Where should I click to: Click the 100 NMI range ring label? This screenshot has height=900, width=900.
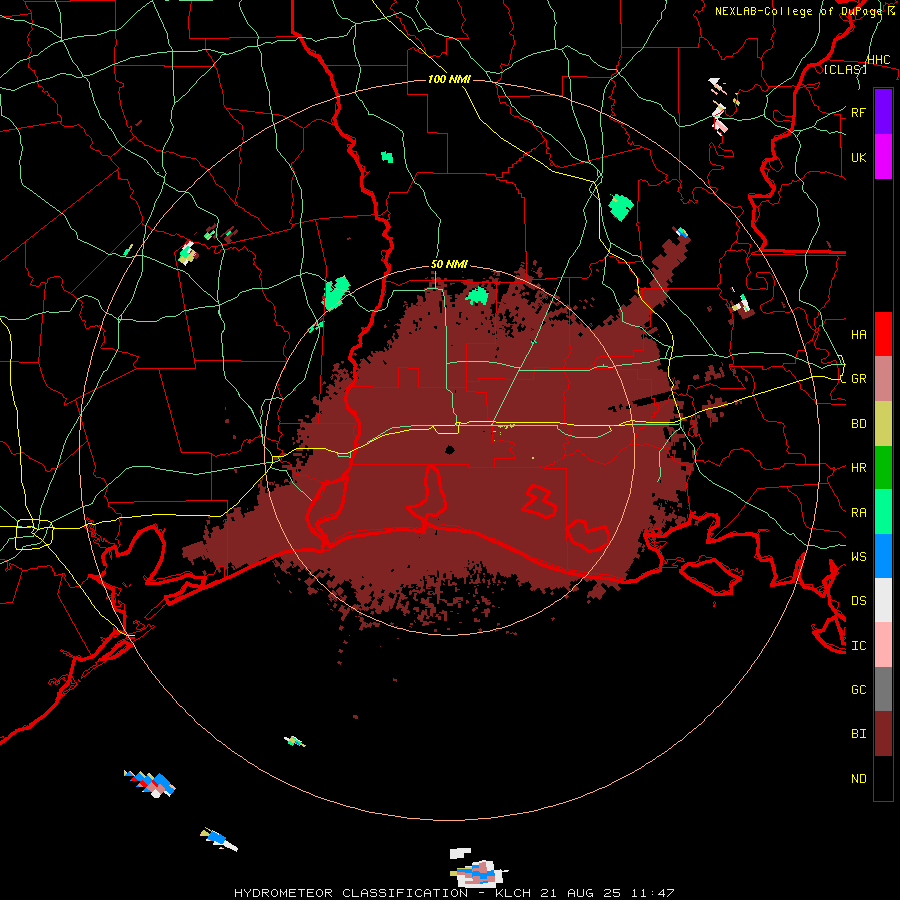(x=449, y=79)
